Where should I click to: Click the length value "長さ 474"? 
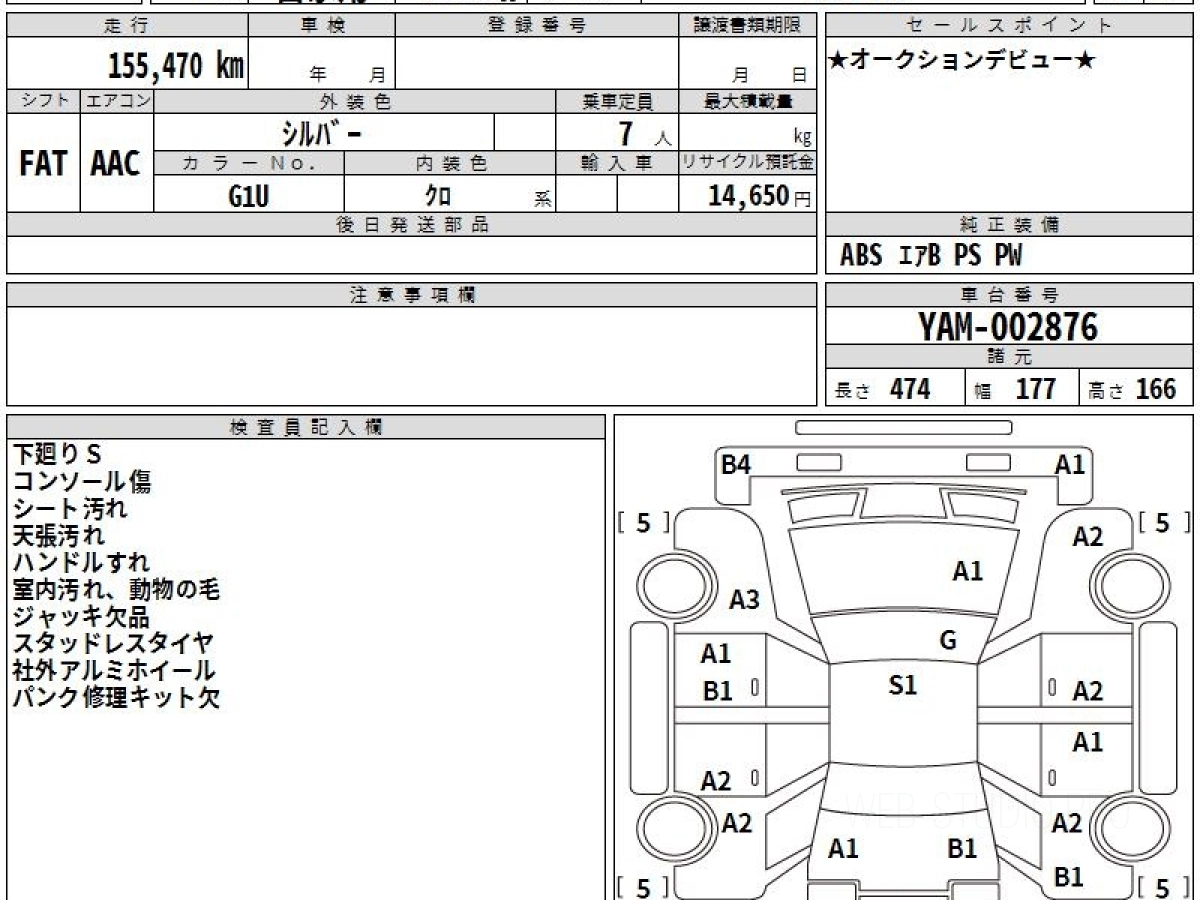[882, 390]
